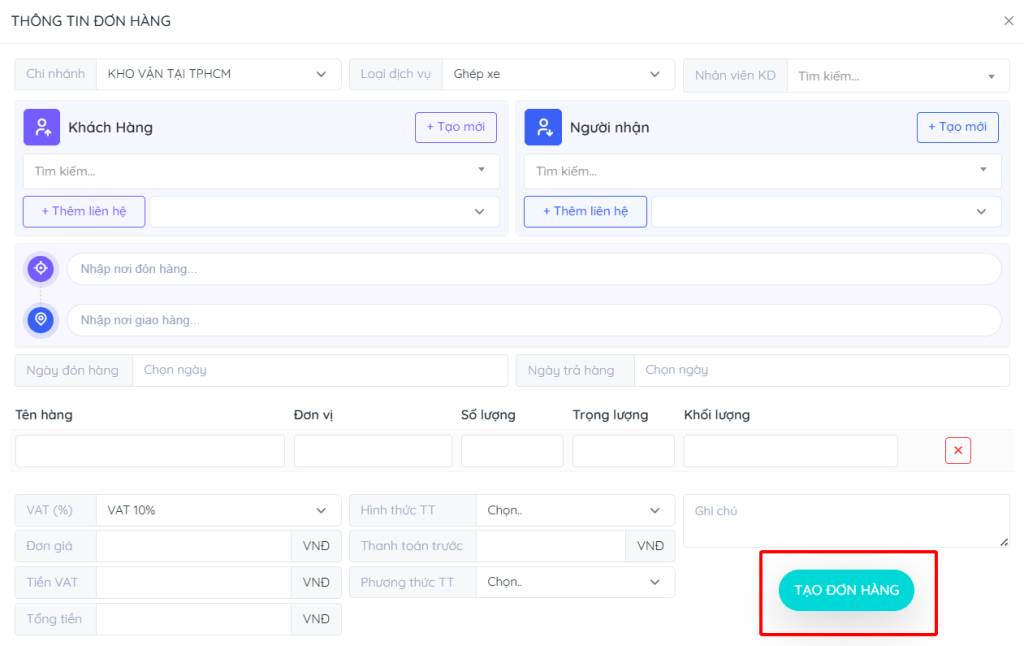Click the Ngày đón hàng date field
This screenshot has width=1024, height=646.
tap(319, 370)
